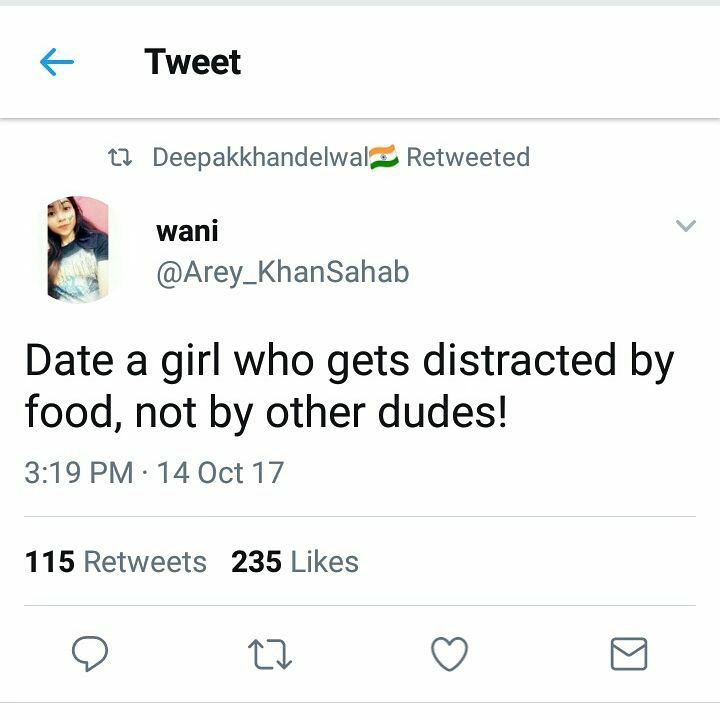
Task: Reply using the speech bubble icon
Action: tap(90, 653)
